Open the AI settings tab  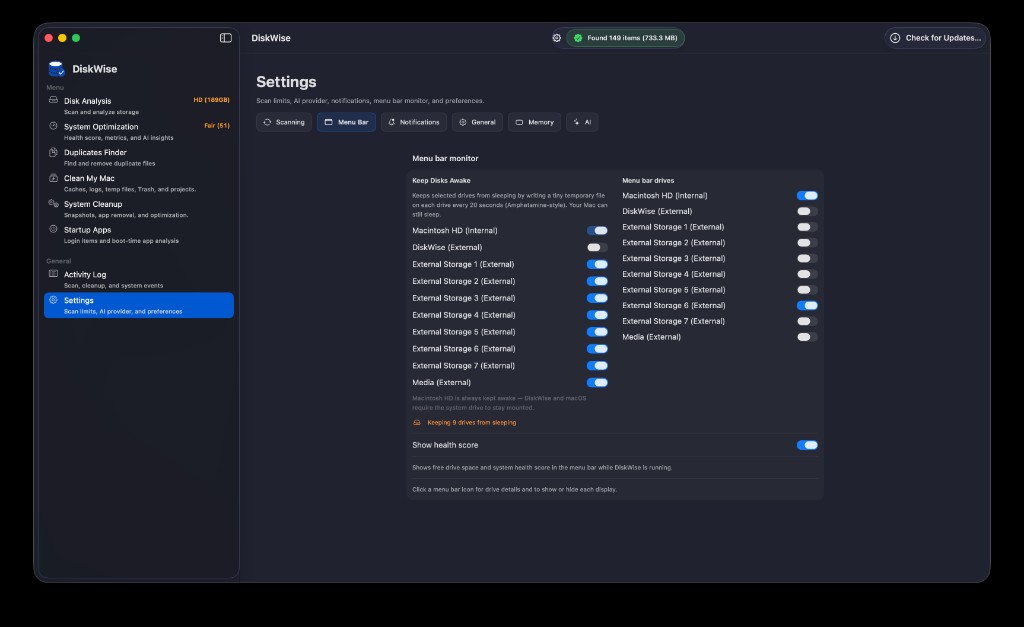(x=582, y=122)
